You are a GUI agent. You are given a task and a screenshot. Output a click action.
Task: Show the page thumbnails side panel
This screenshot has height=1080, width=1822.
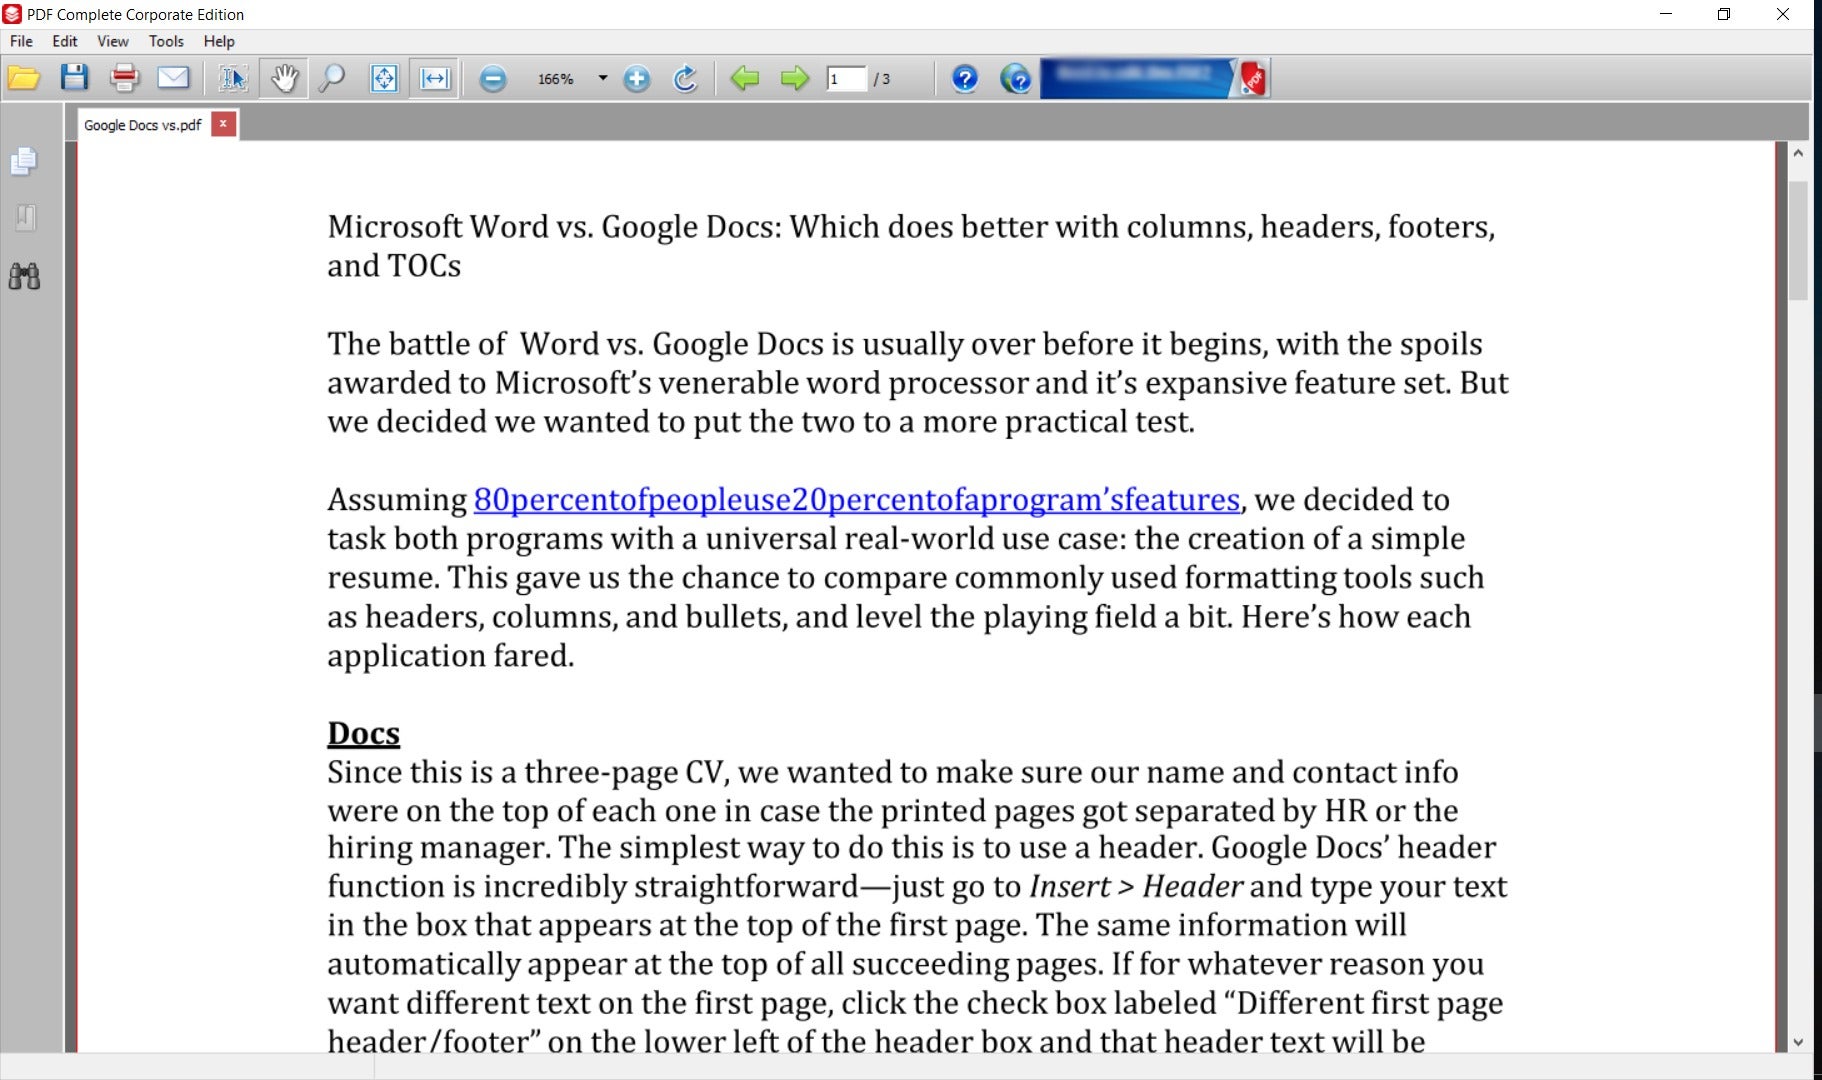coord(24,161)
